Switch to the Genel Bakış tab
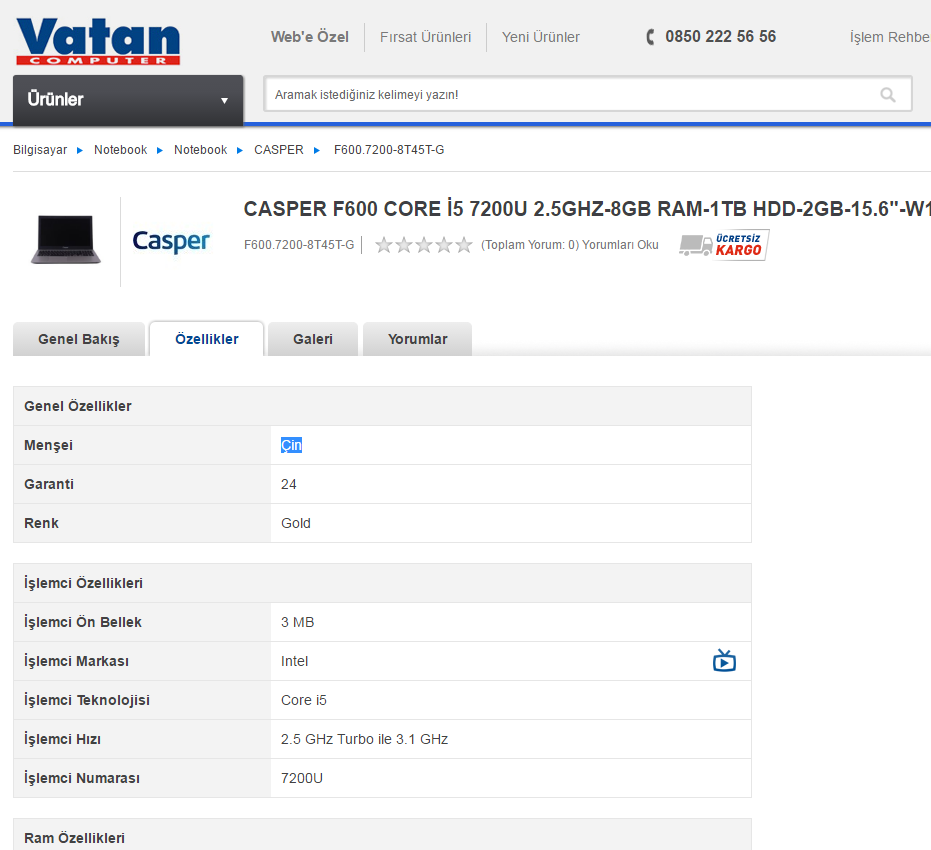 78,339
